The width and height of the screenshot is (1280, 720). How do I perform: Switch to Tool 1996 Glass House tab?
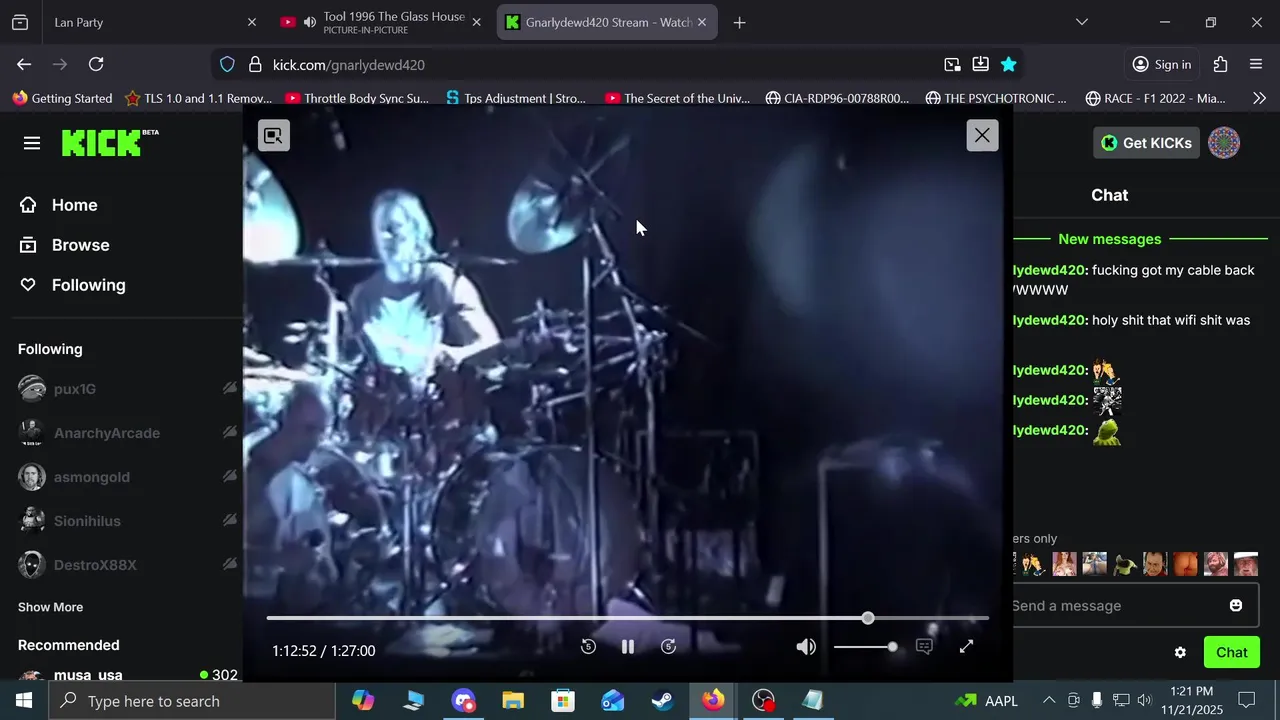point(380,22)
